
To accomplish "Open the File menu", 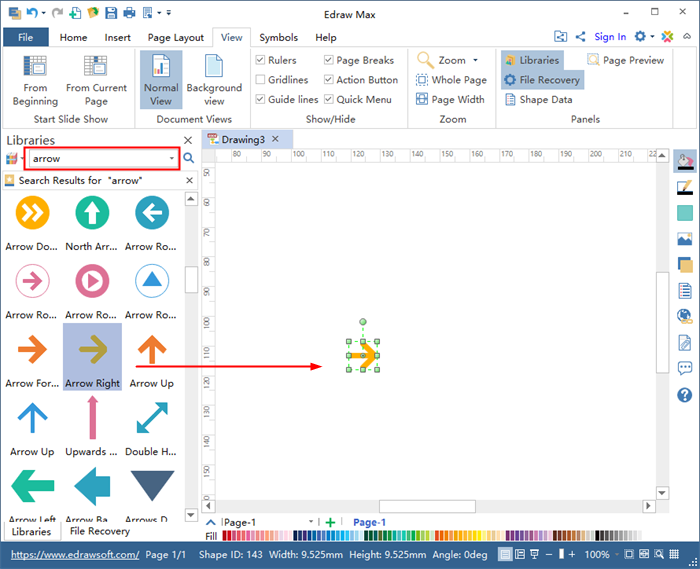I will coord(25,37).
